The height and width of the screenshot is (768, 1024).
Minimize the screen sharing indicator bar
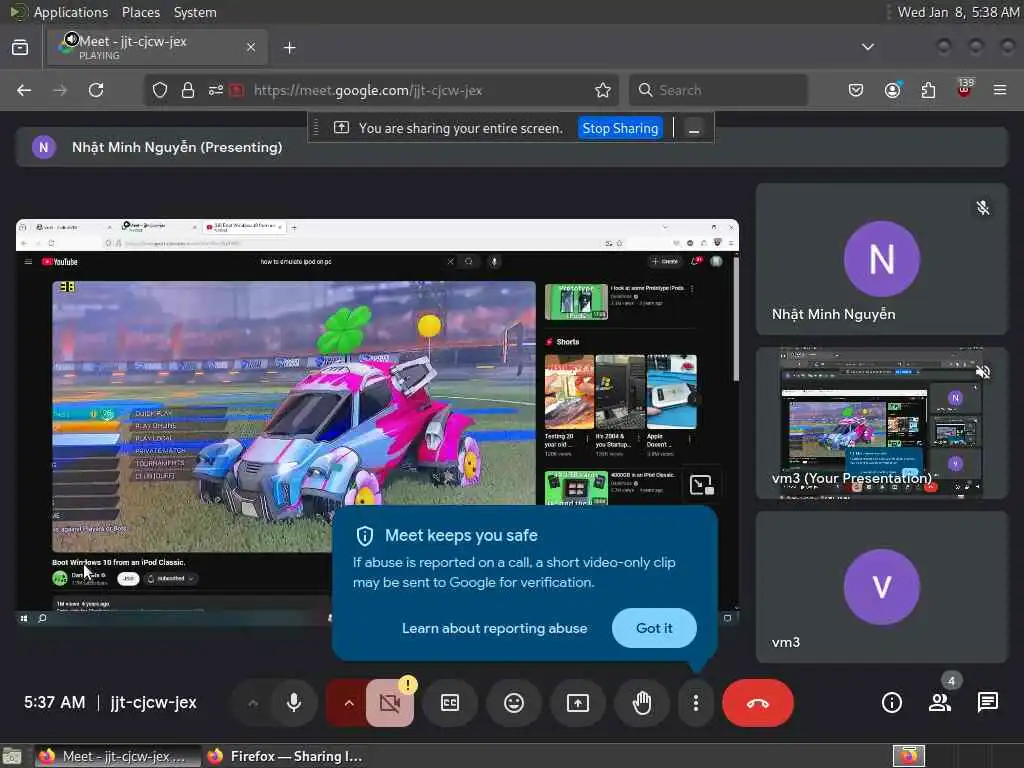694,129
